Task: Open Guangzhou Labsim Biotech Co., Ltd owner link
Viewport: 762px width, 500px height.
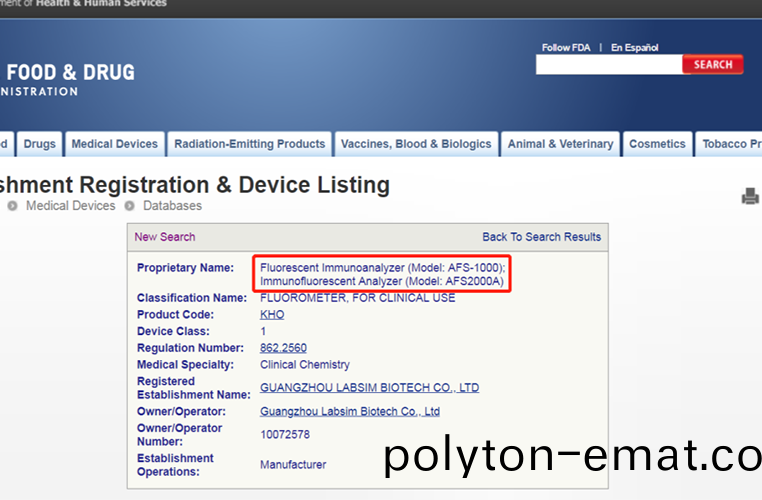Action: 350,412
